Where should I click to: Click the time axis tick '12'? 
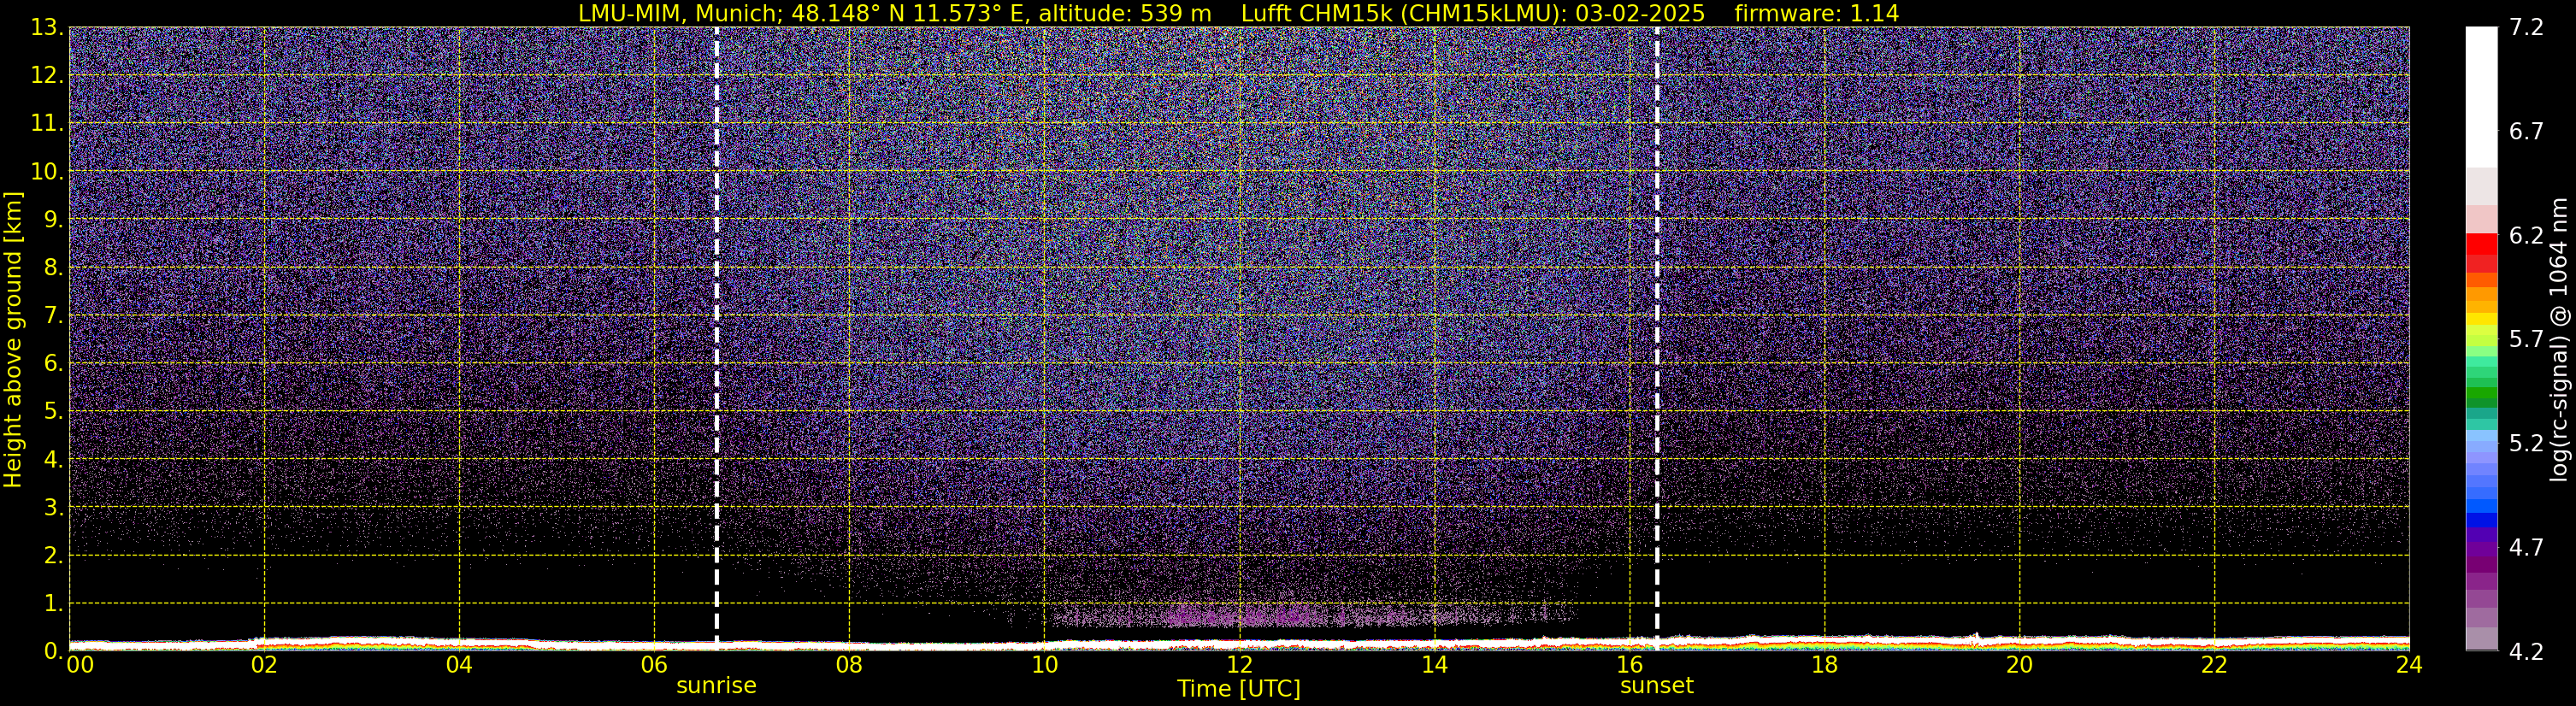(x=1239, y=665)
